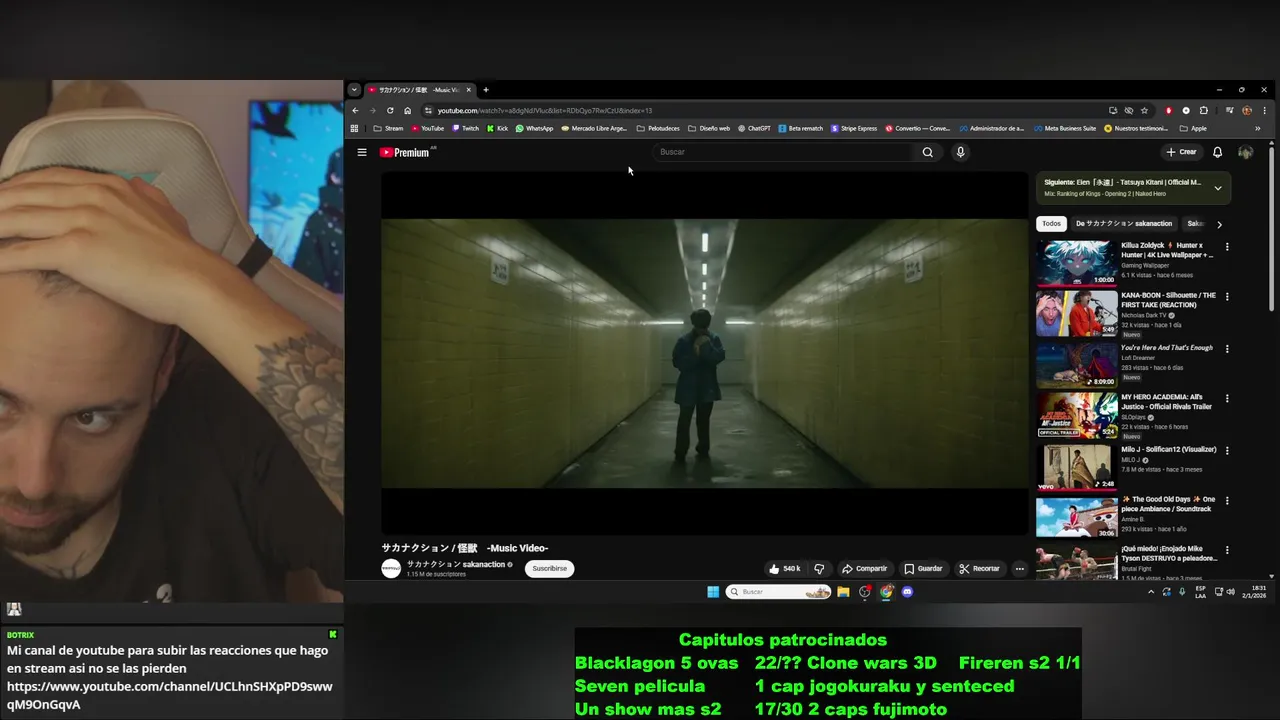Open options for Killua Zoldyck video
The image size is (1280, 720).
pos(1227,246)
